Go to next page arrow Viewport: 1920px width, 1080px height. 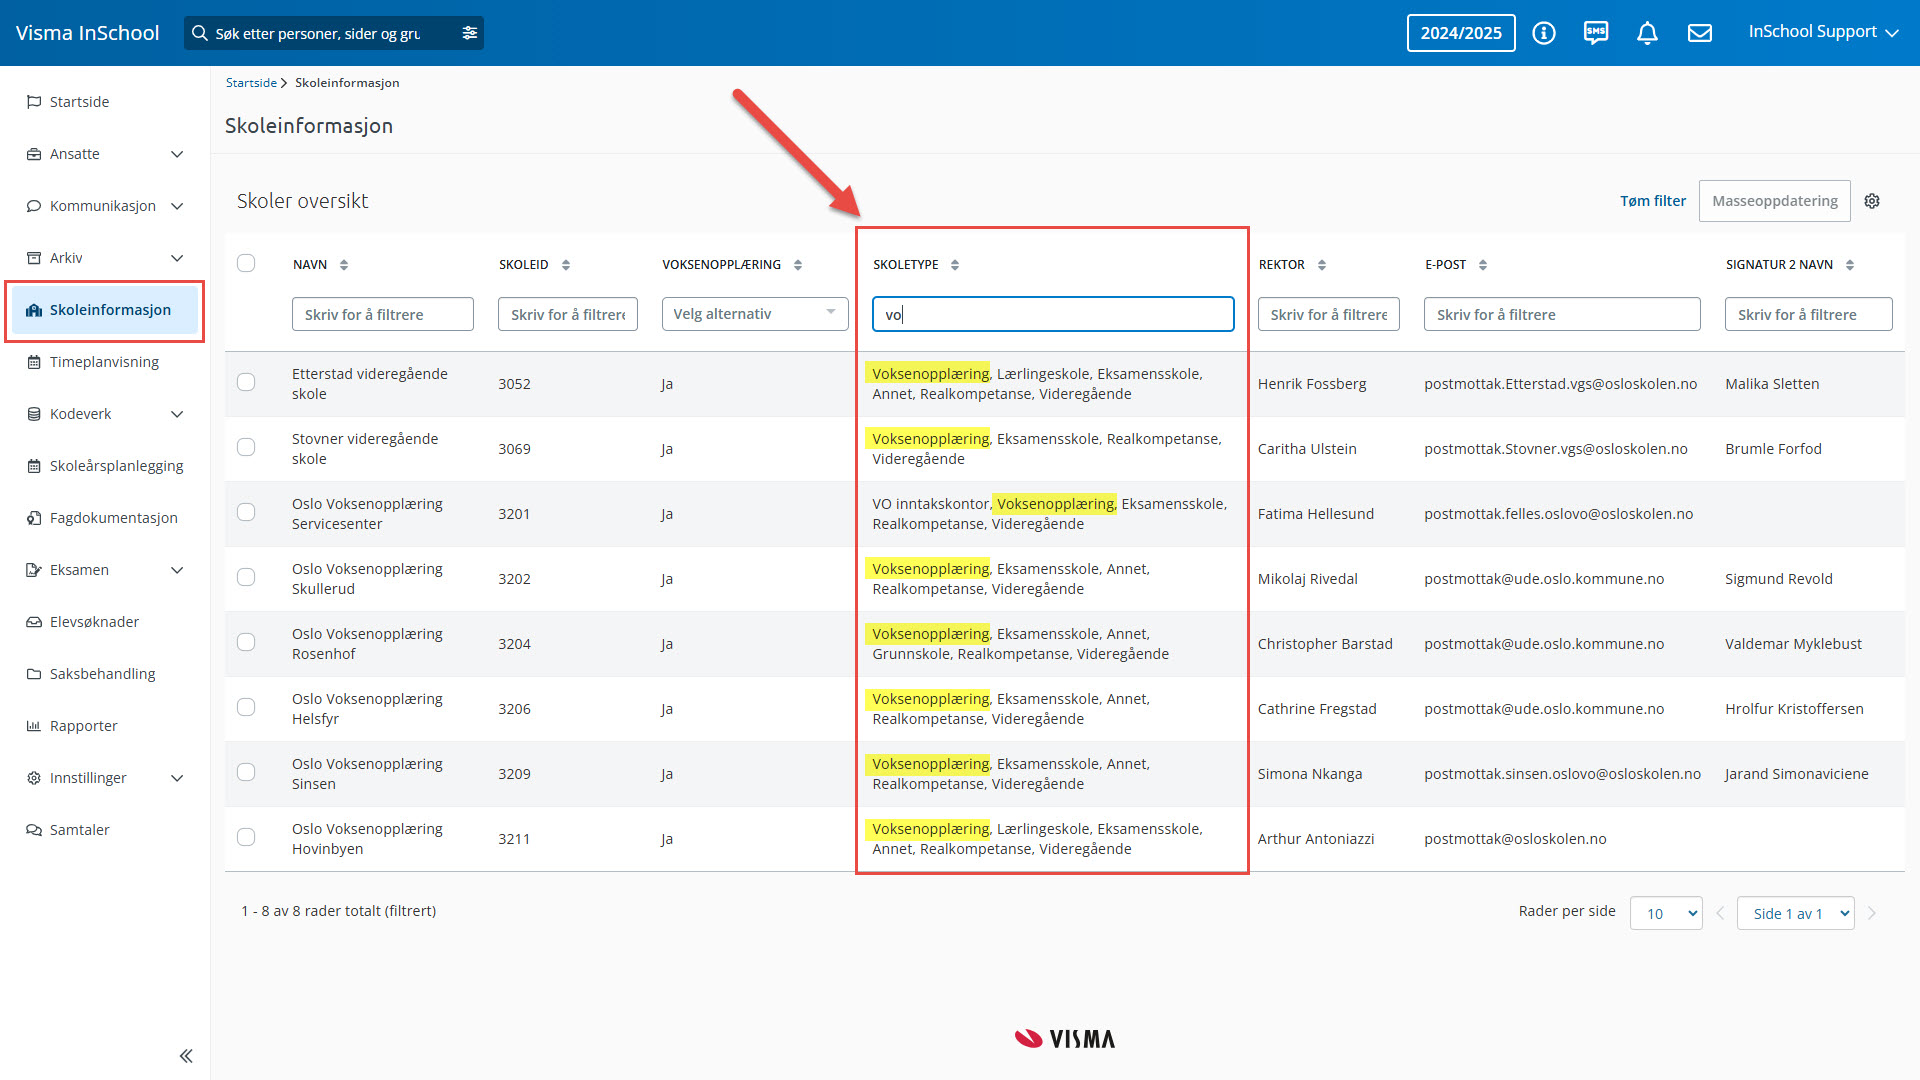tap(1872, 913)
